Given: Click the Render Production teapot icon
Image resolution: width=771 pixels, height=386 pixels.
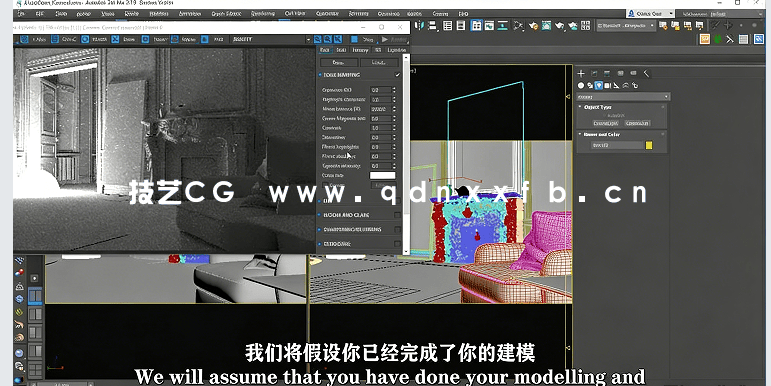Looking at the screenshot, I should (560, 26).
